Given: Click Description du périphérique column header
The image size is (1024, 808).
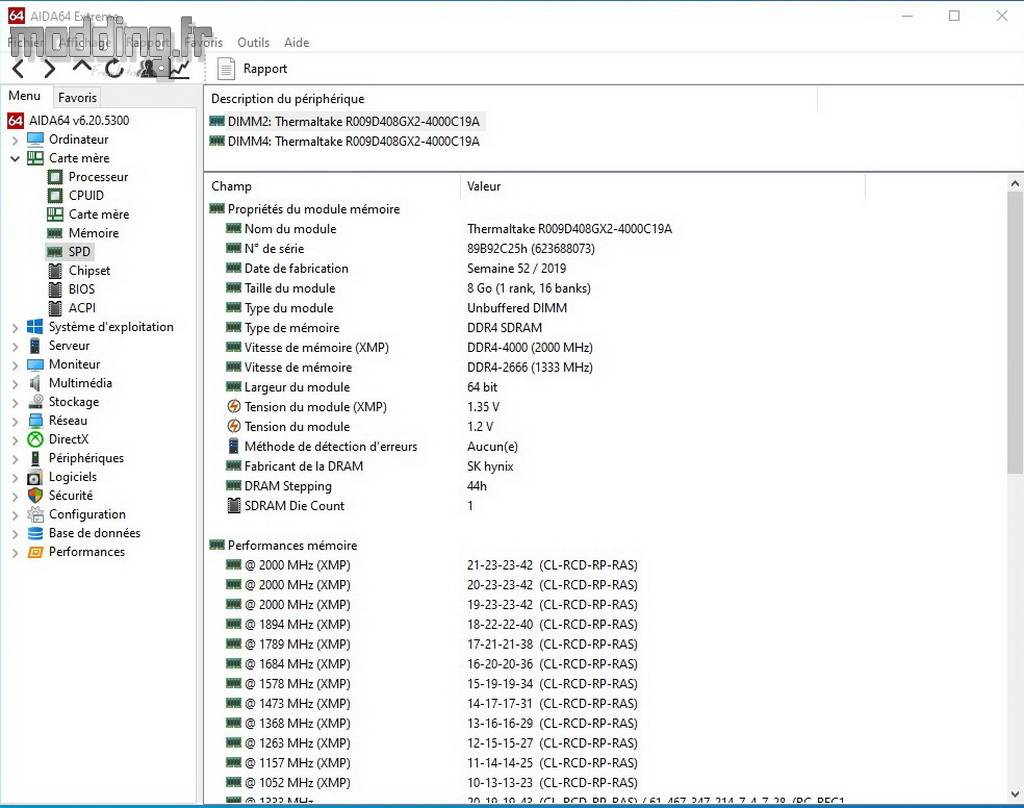Looking at the screenshot, I should click(x=511, y=99).
